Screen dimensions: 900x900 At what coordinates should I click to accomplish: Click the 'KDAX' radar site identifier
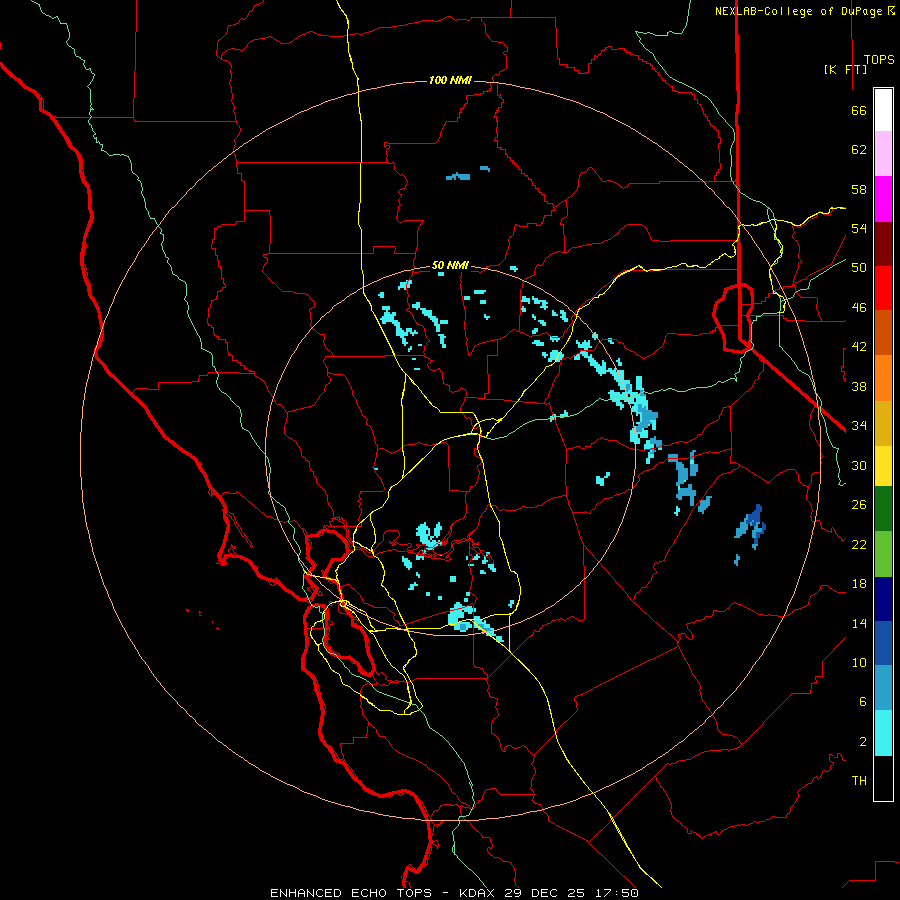(x=478, y=893)
